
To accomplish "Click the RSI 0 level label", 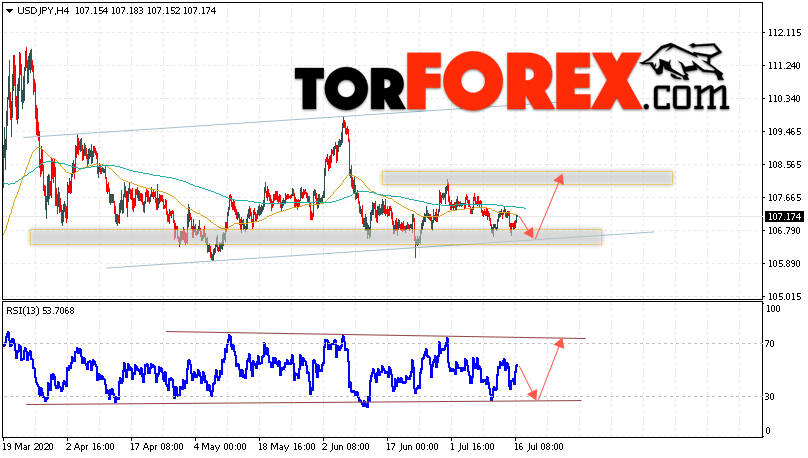I will 768,431.
